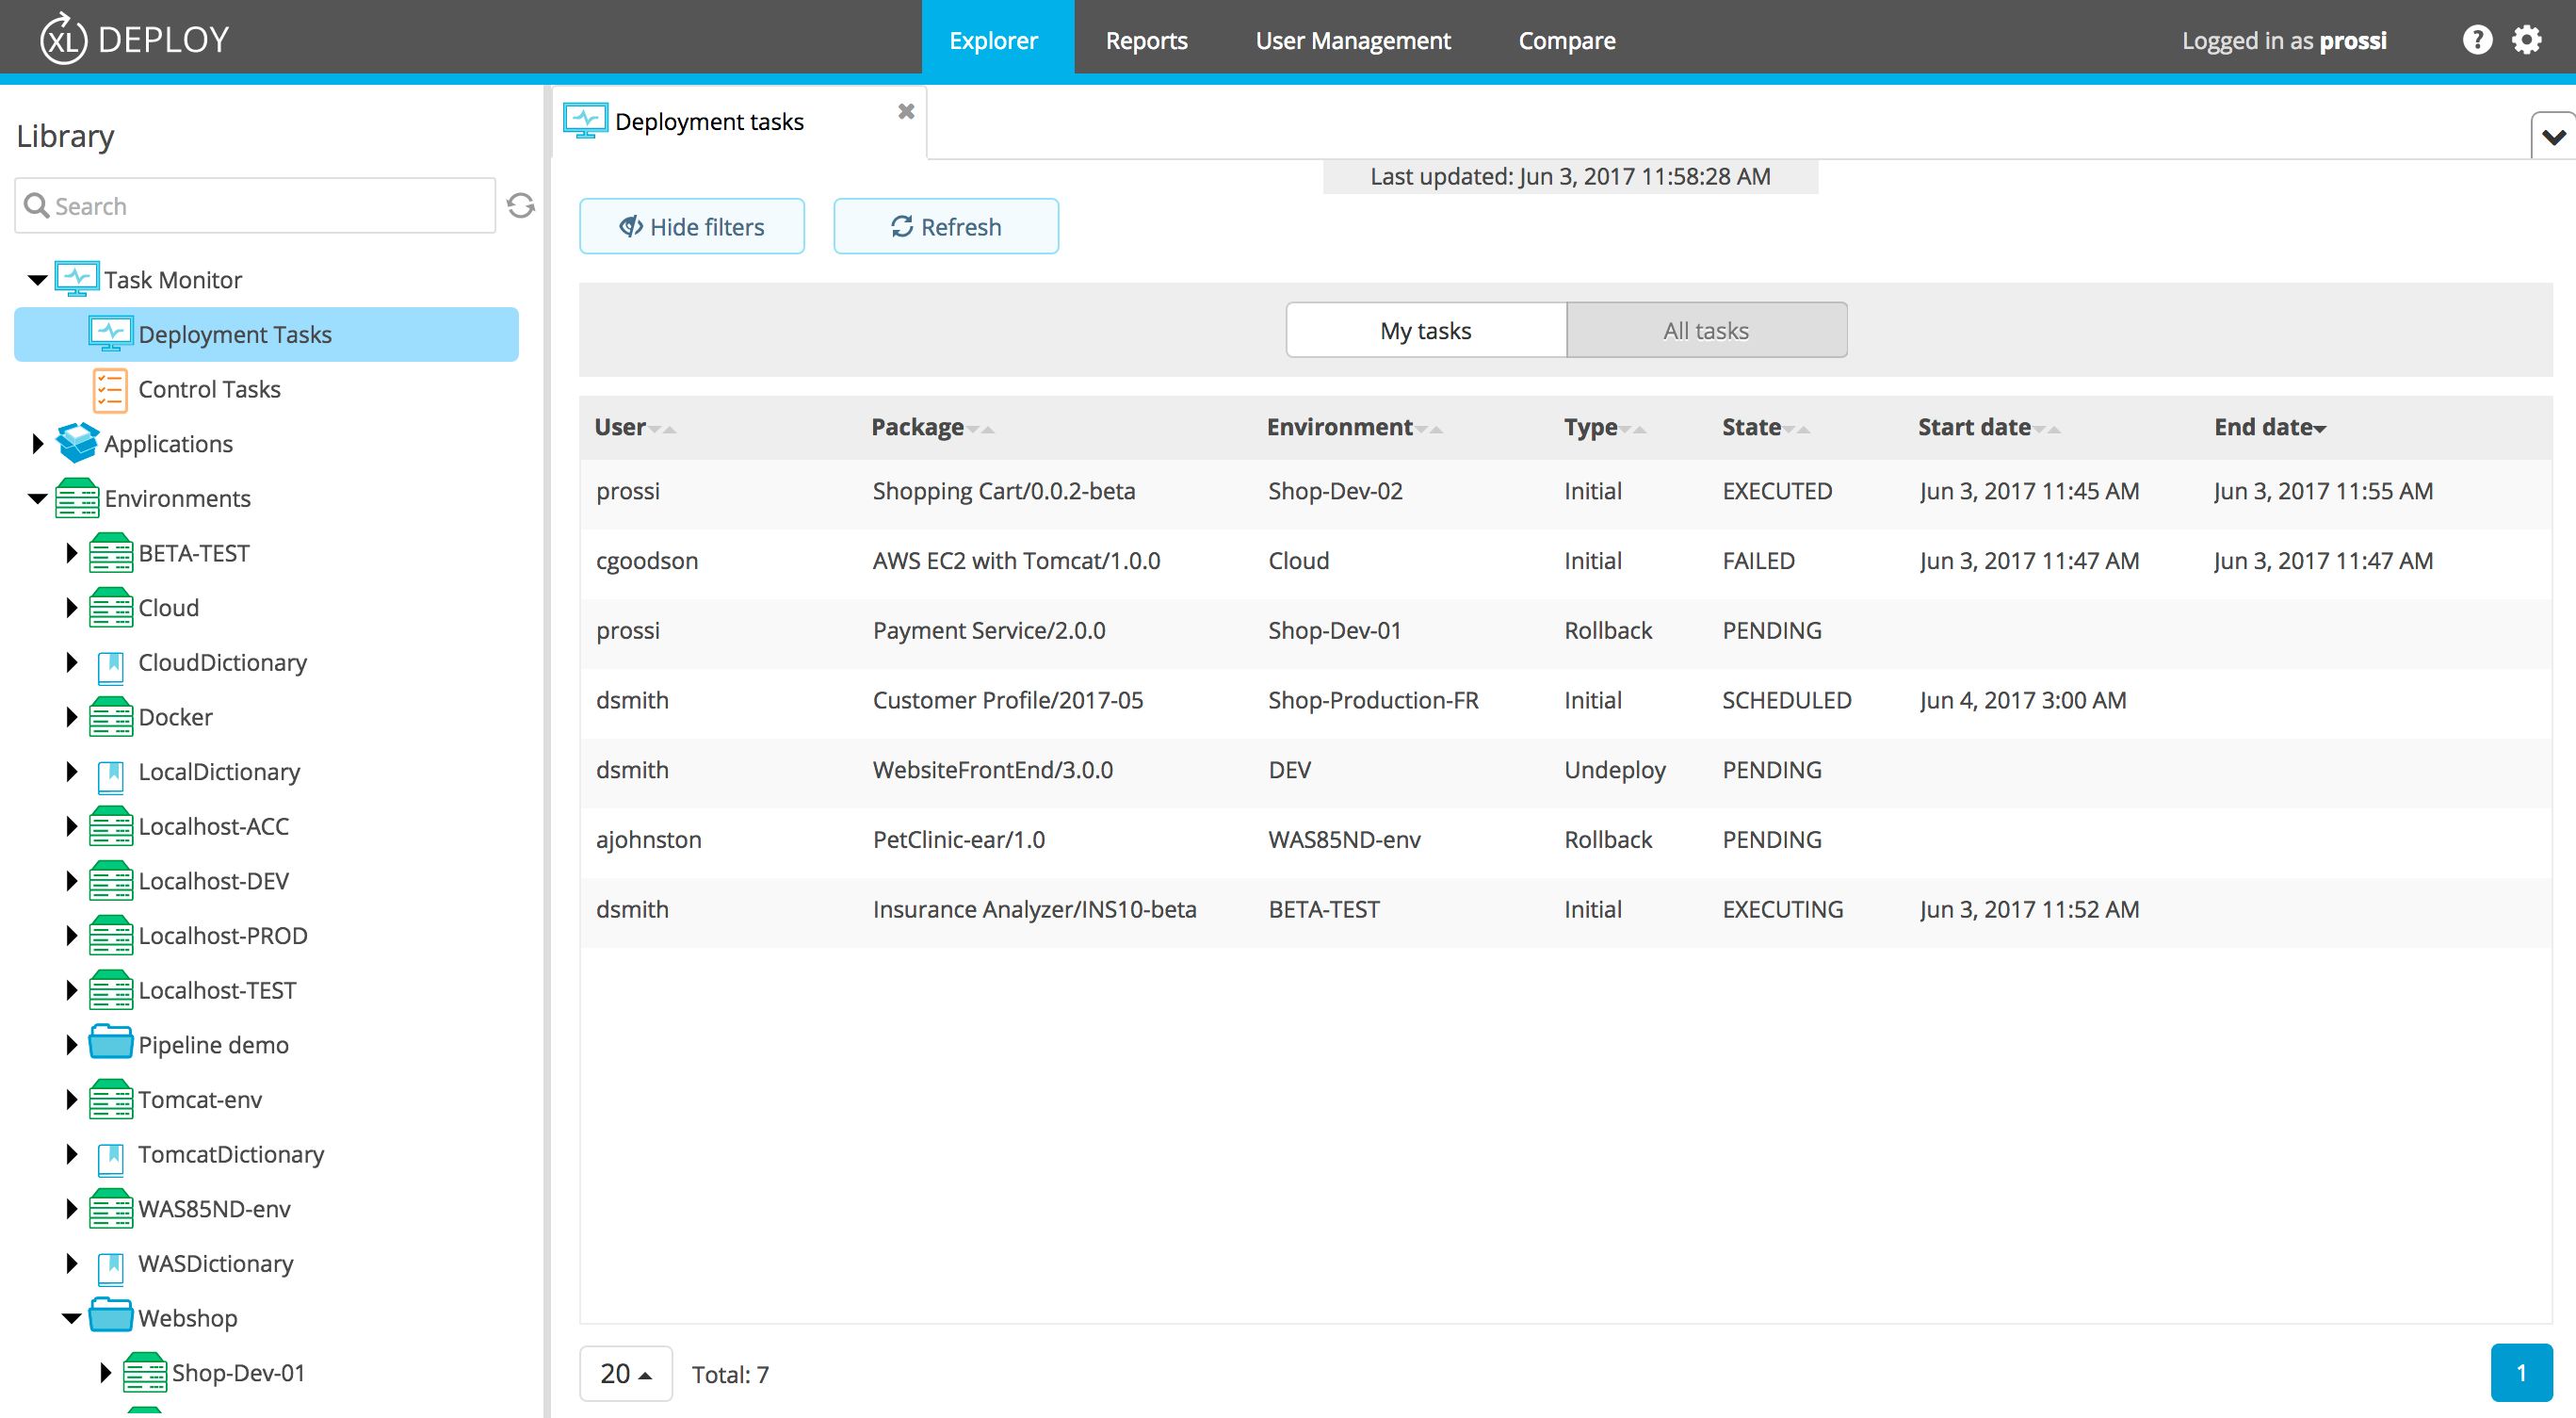Open the User Management section

click(x=1352, y=40)
